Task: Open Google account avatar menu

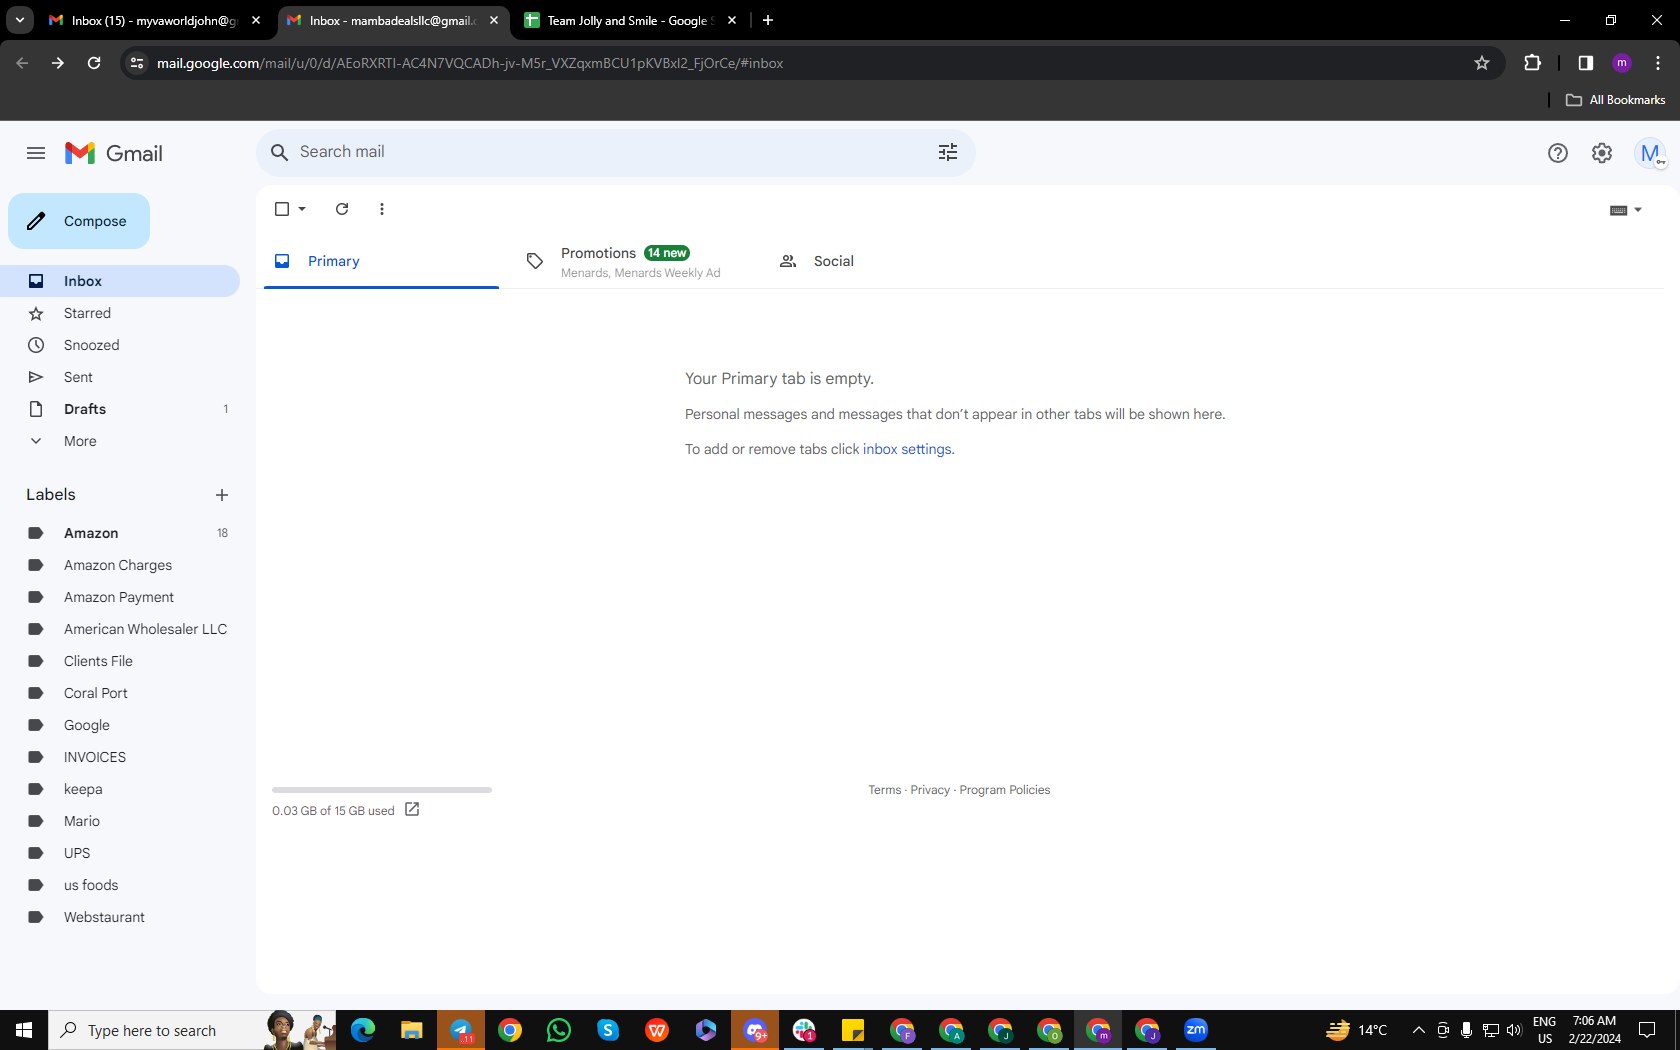Action: click(x=1650, y=153)
